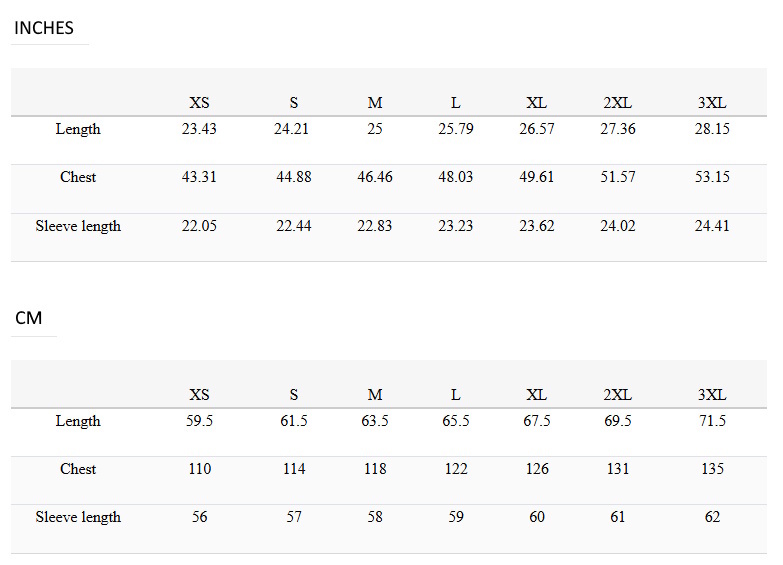Click the 67.5 length value for XL
Viewport: 783px width, 565px height.
tap(537, 421)
